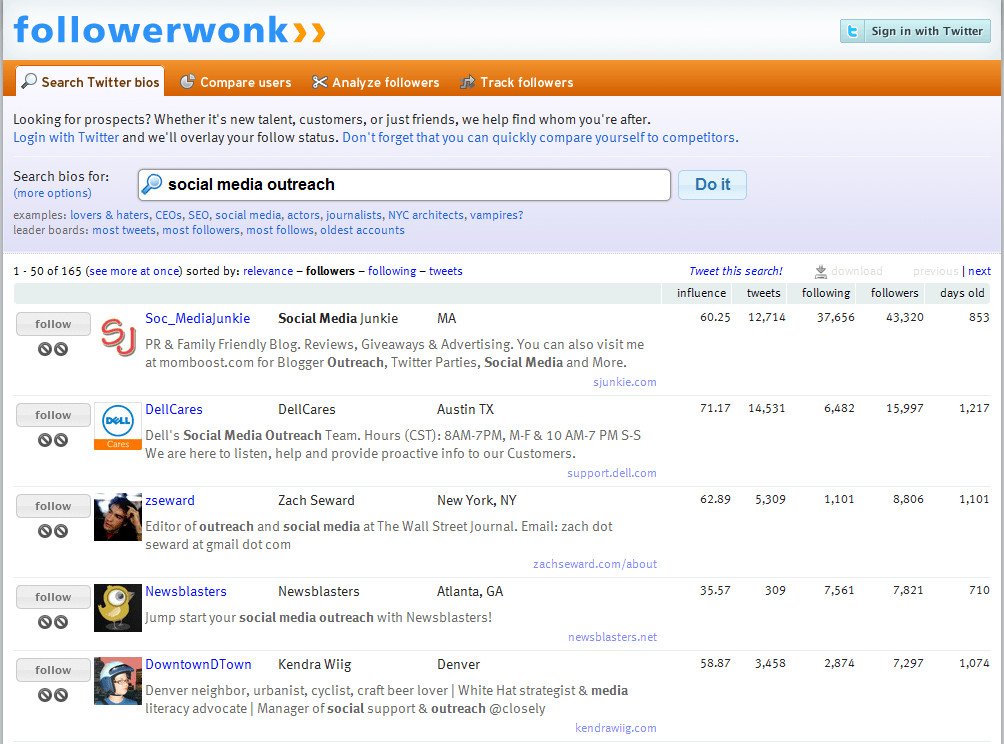Click the block icon beneath DellCares' follow button

pyautogui.click(x=62, y=438)
